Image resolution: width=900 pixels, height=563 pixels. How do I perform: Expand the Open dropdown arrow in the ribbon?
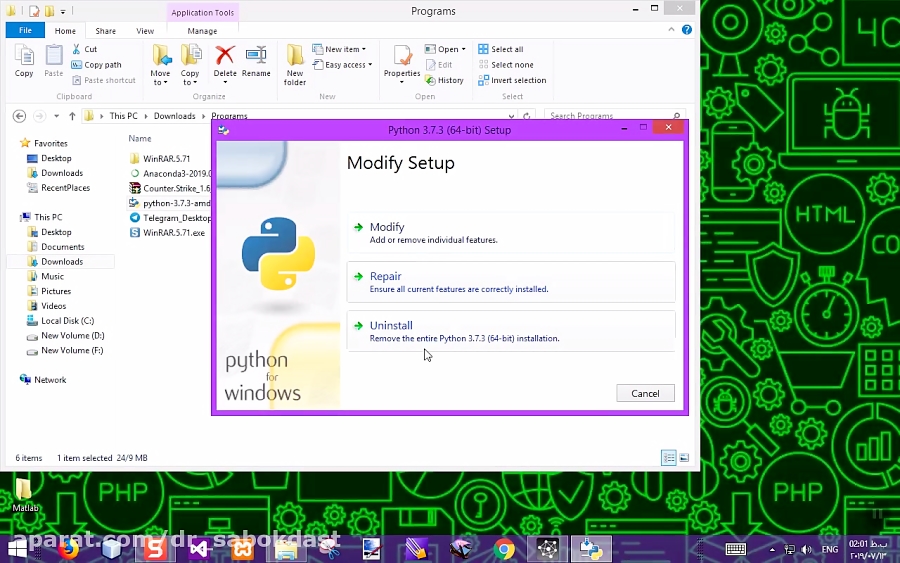tap(463, 49)
